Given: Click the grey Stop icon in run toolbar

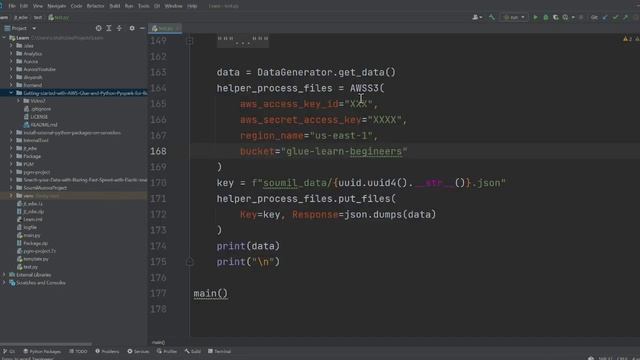Looking at the screenshot, I should pos(581,18).
